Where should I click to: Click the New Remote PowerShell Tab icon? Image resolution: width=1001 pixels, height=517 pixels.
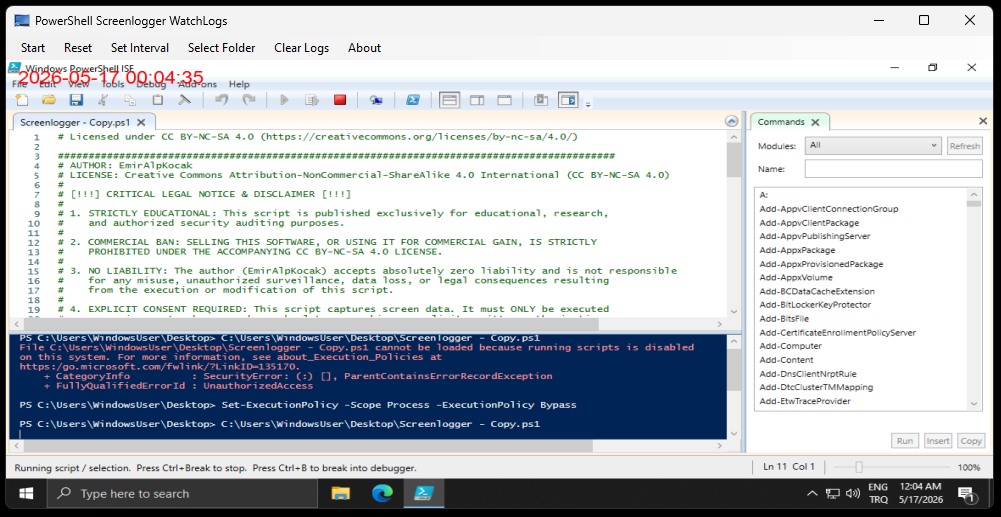376,100
